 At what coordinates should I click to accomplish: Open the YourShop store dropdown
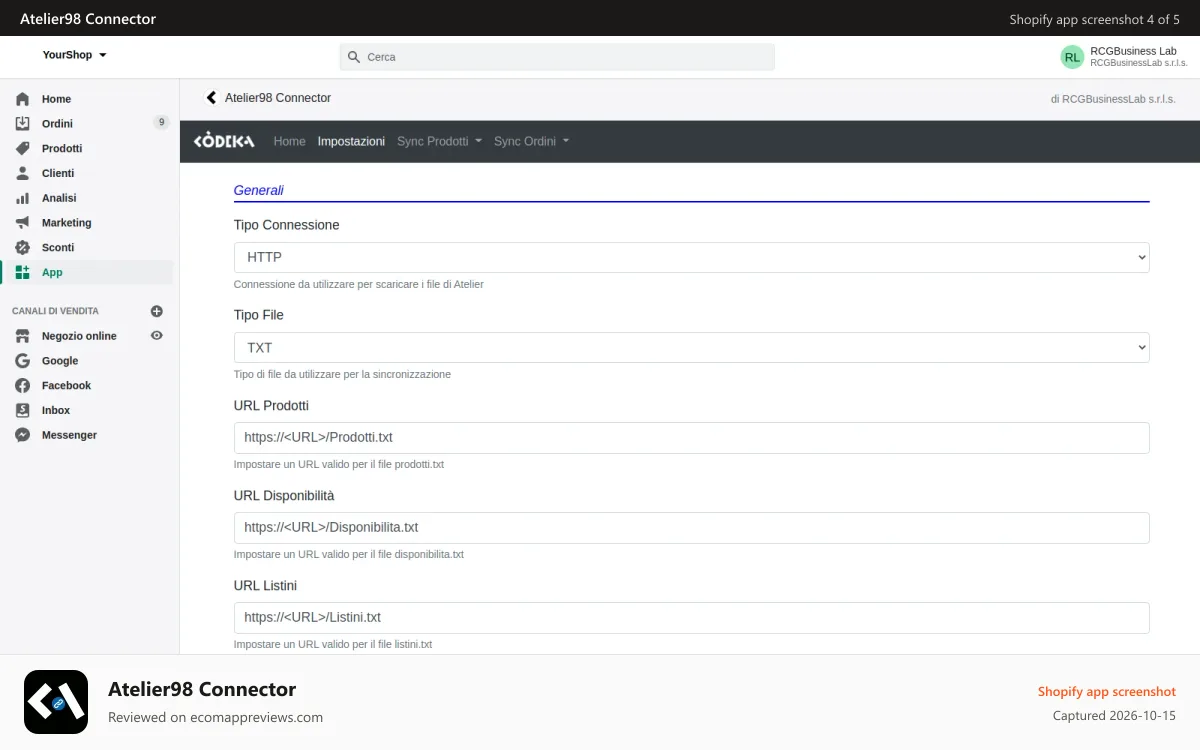[74, 55]
